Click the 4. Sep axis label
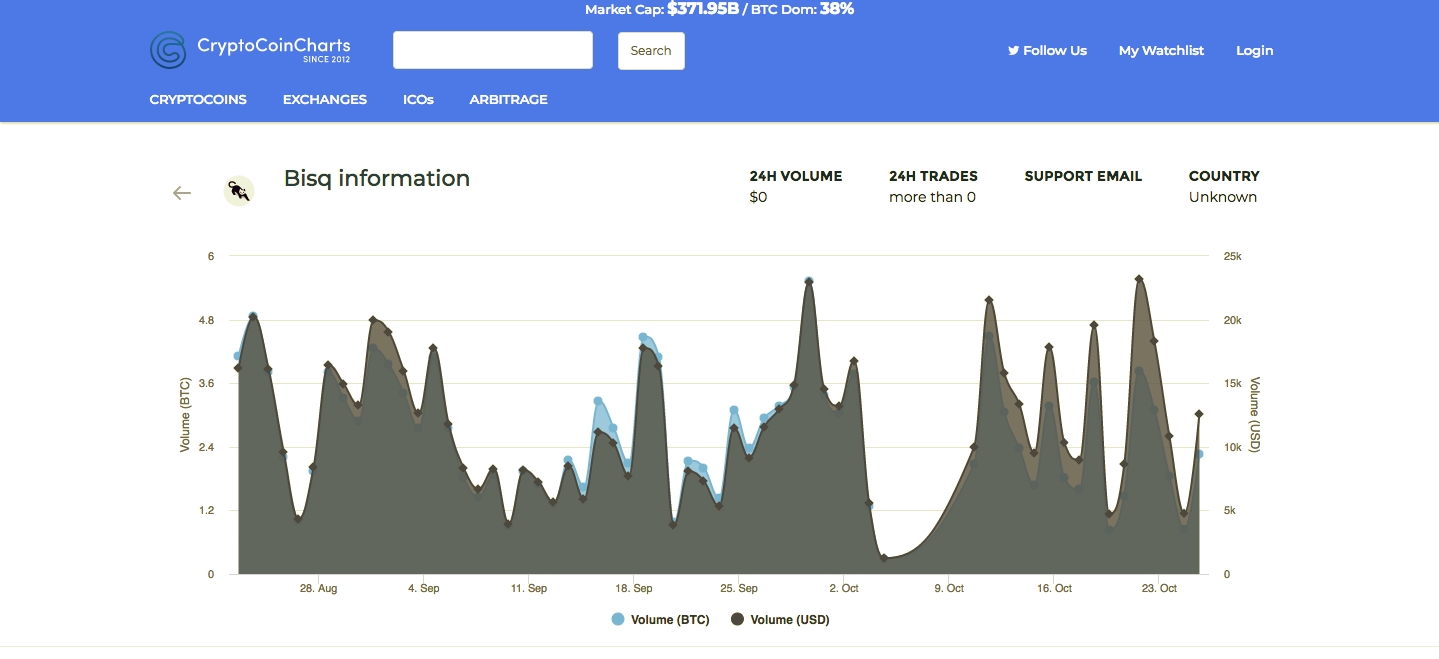Screen dimensions: 1439x659 [423, 589]
